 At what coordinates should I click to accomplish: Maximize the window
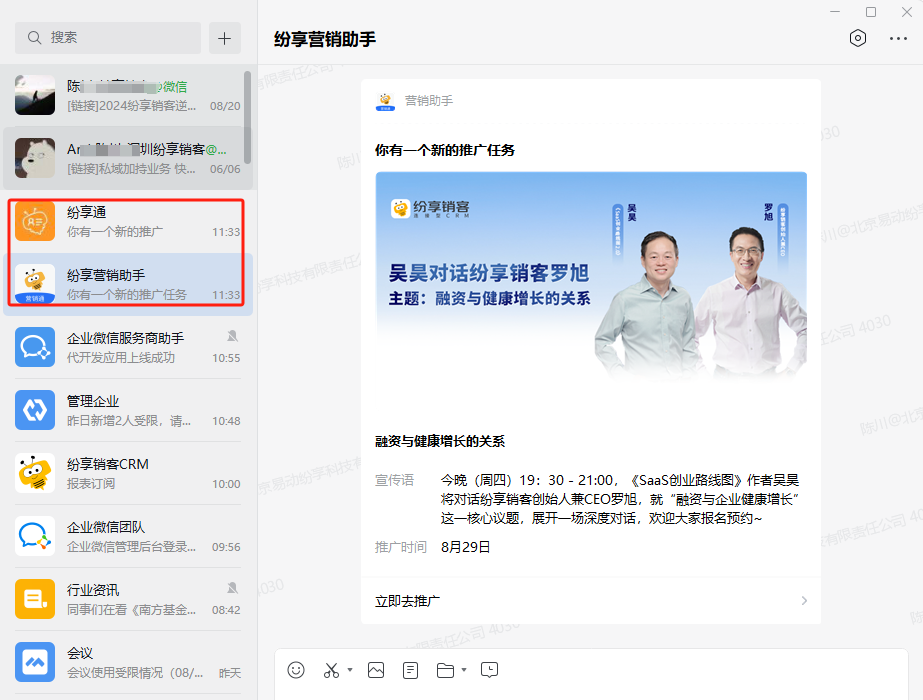[x=871, y=12]
